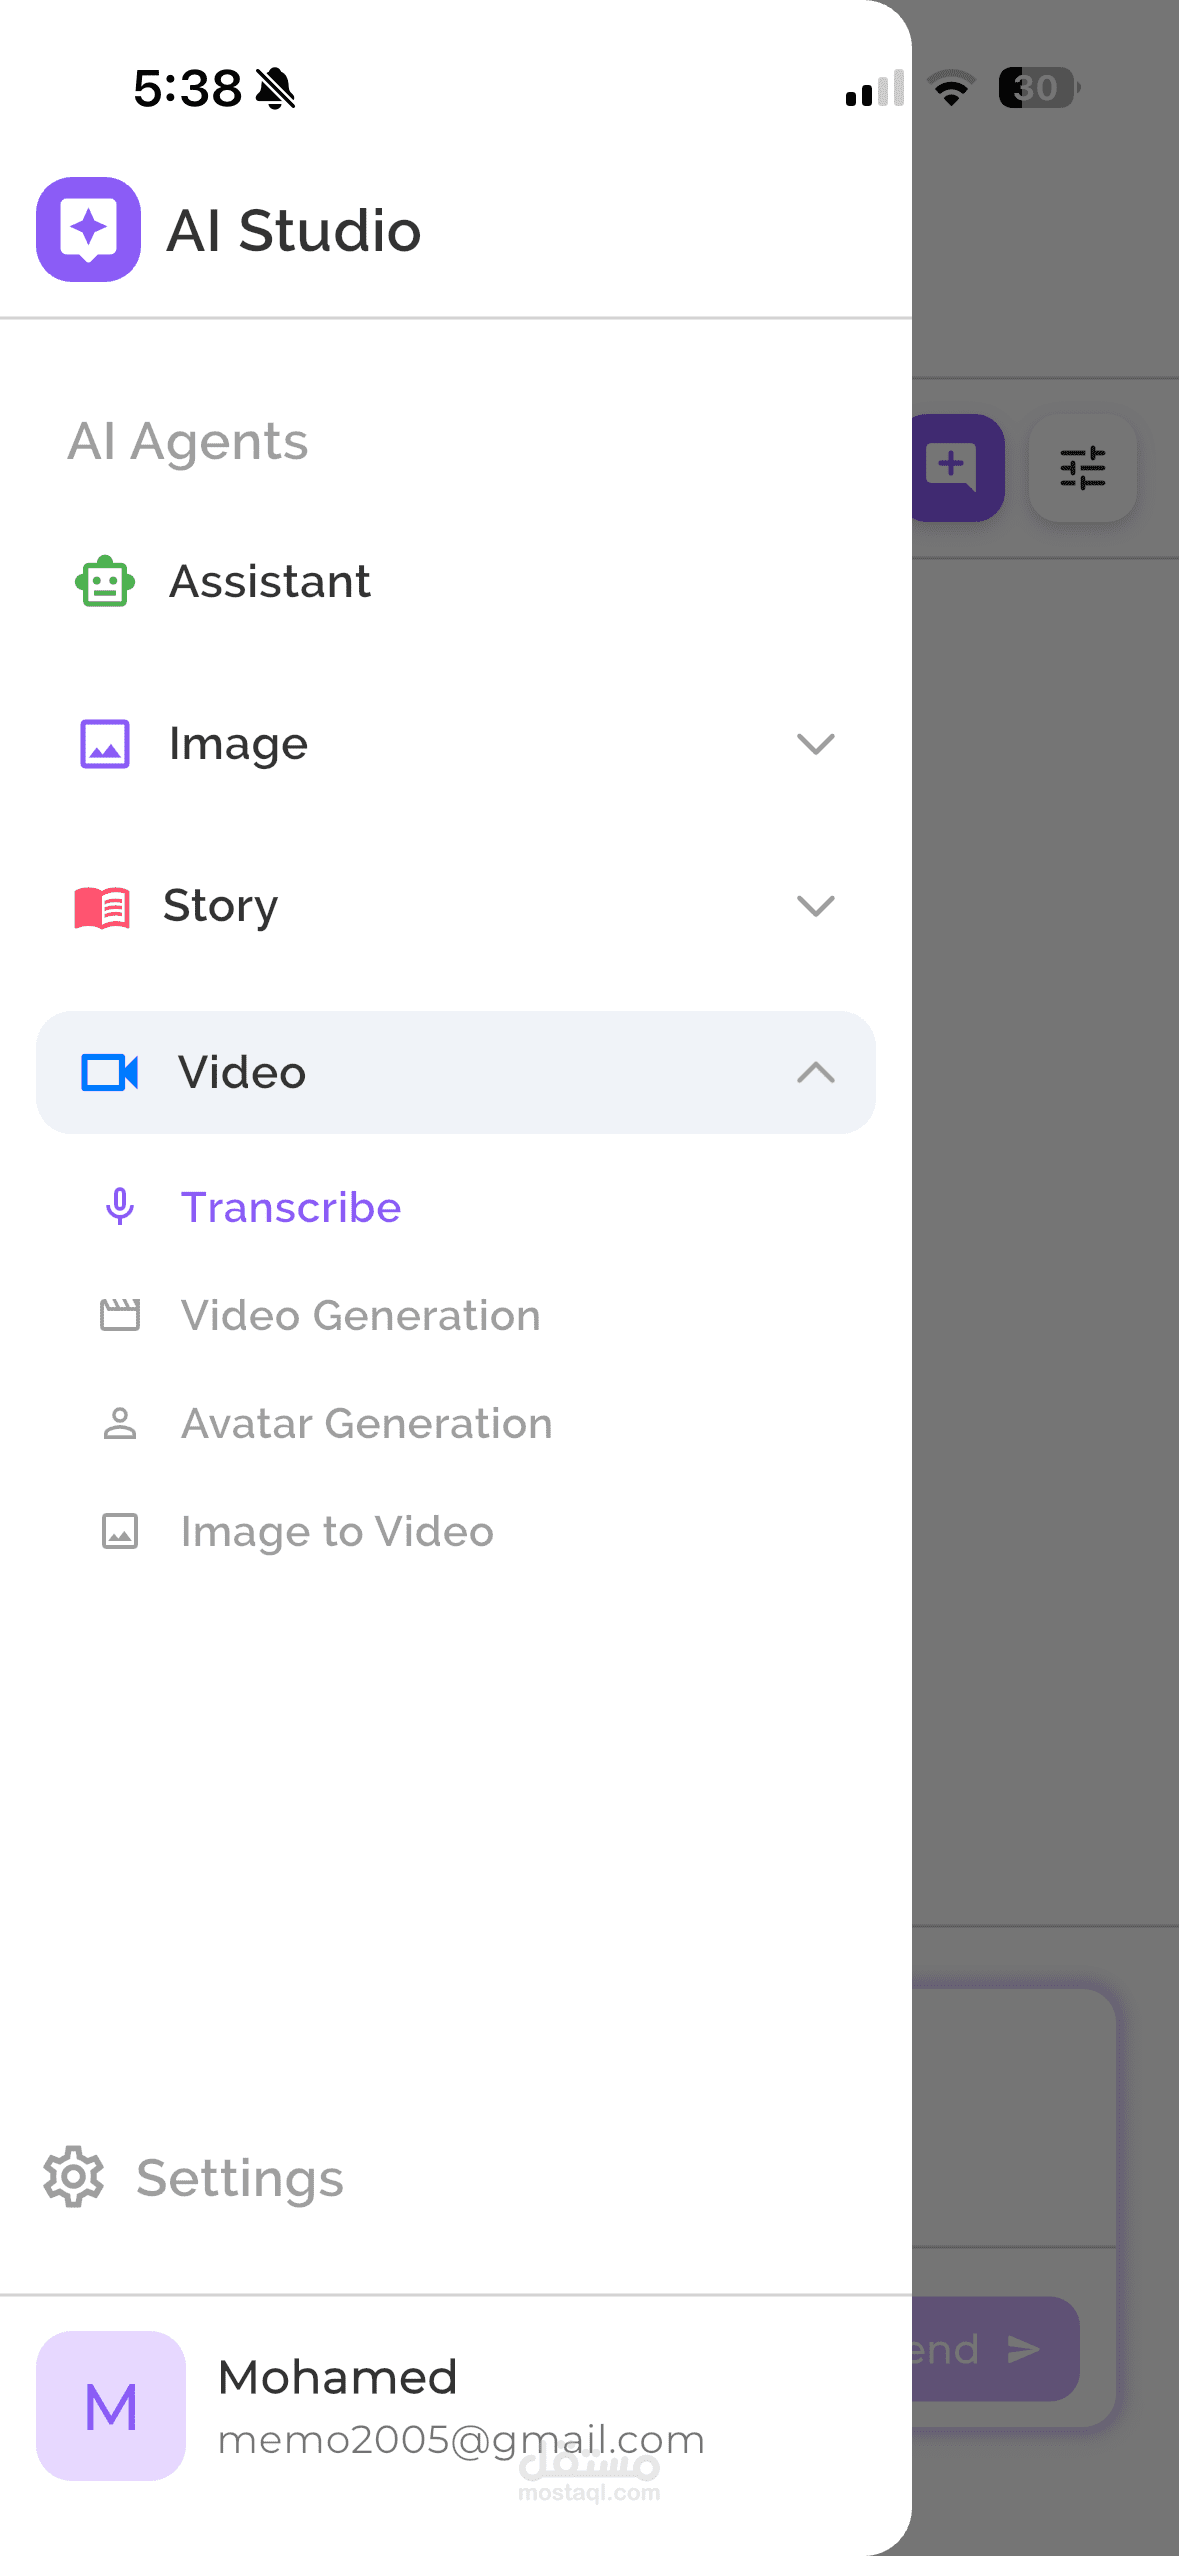Viewport: 1179px width, 2556px height.
Task: Tap the Video Generation clapperboard icon
Action: [x=120, y=1315]
